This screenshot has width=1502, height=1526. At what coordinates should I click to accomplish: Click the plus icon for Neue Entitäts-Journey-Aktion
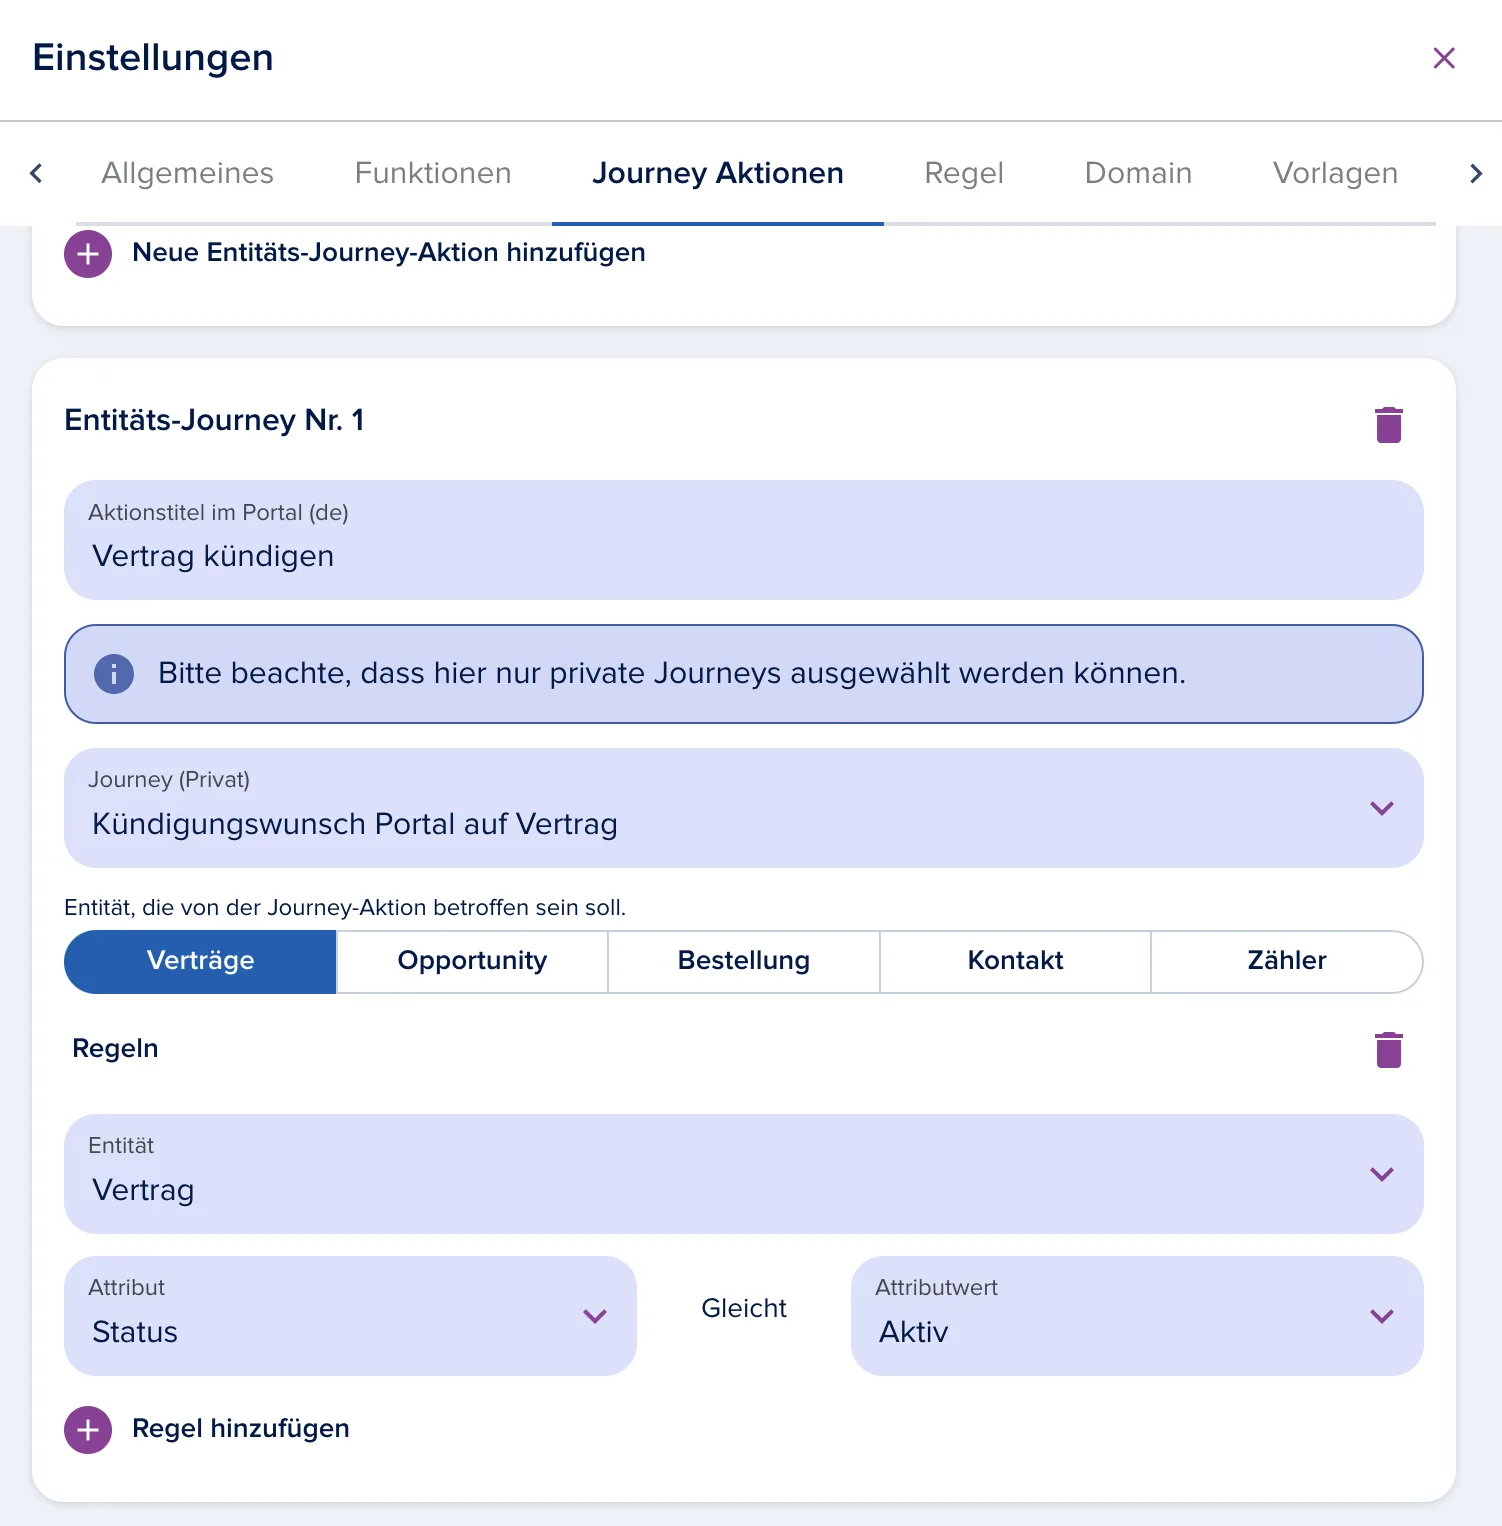88,254
